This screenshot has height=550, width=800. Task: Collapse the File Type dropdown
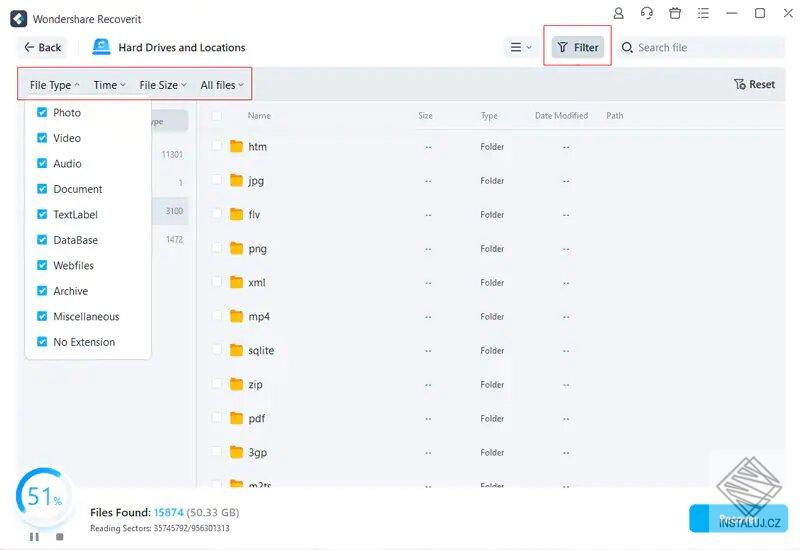(x=55, y=85)
